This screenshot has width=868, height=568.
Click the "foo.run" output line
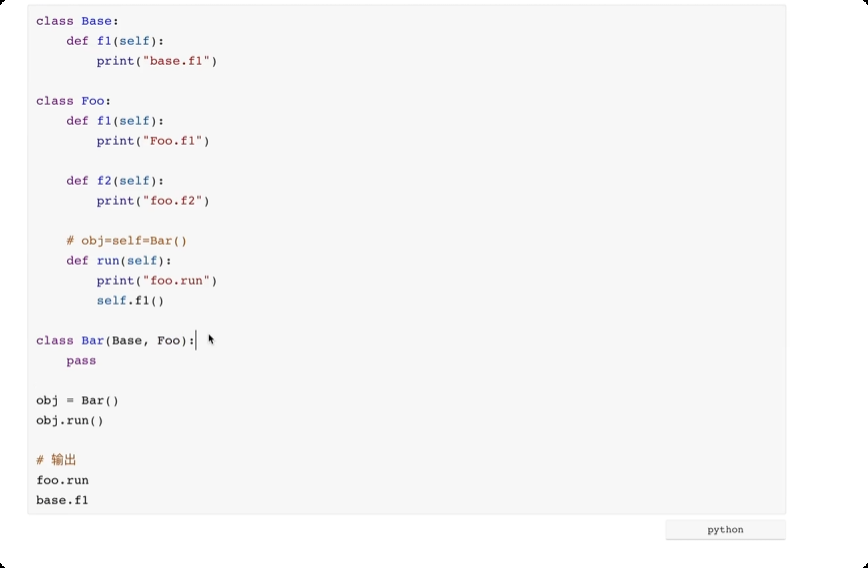(62, 480)
